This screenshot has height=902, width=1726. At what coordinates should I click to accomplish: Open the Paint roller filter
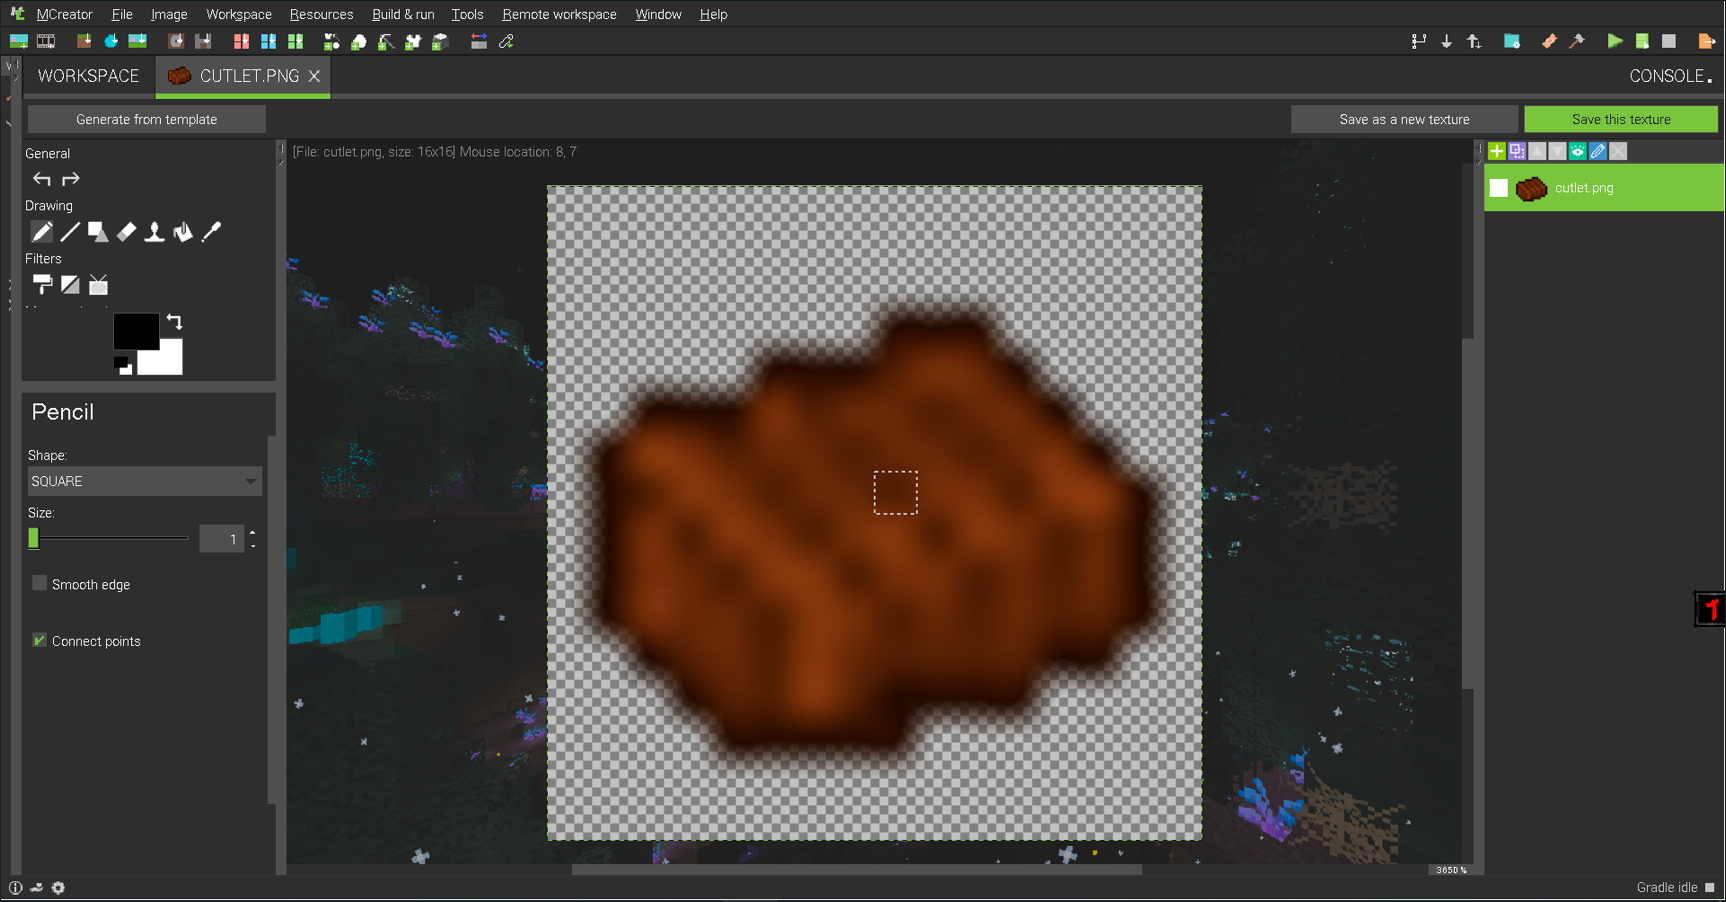[x=42, y=284]
